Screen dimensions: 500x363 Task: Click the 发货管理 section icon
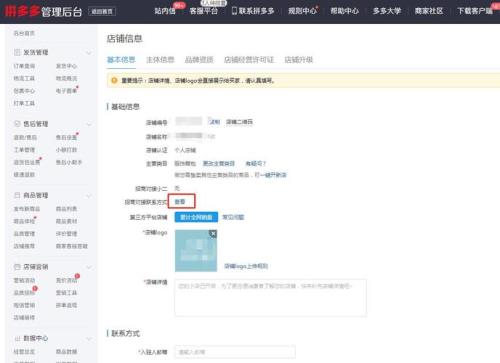pos(17,52)
